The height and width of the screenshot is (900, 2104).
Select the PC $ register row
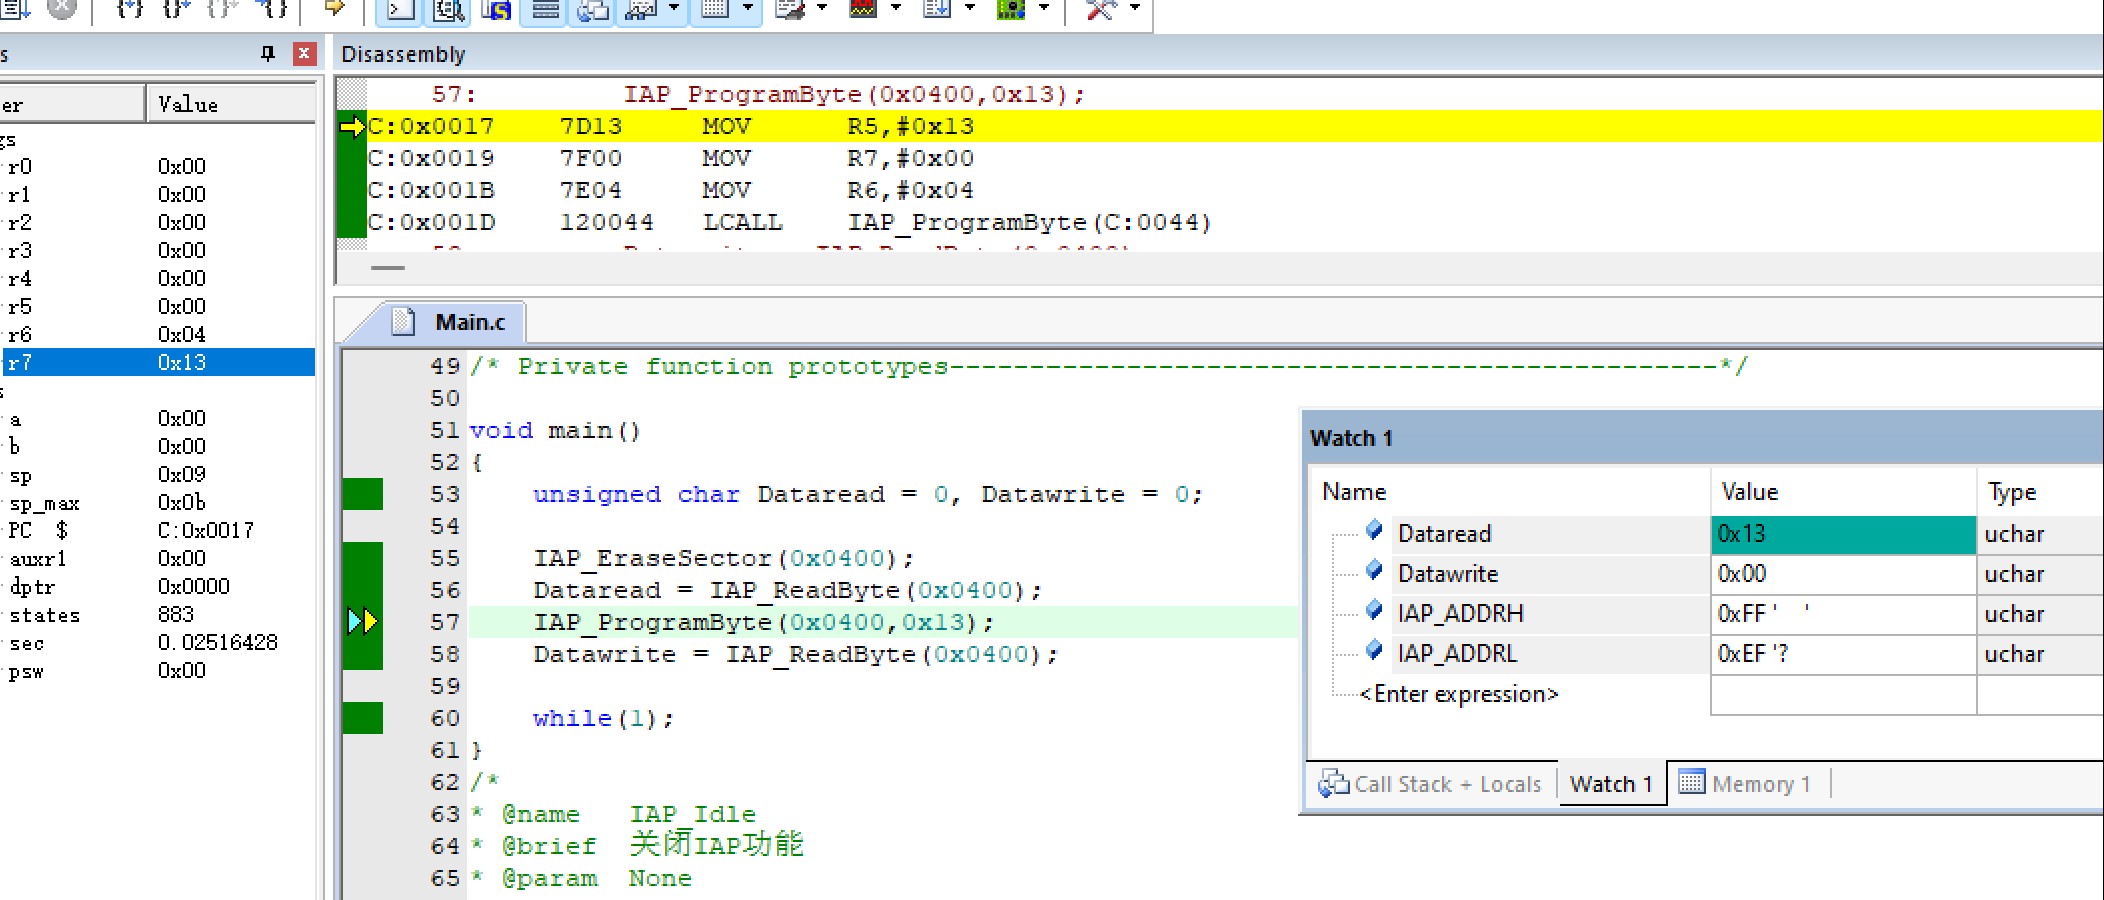pos(157,530)
